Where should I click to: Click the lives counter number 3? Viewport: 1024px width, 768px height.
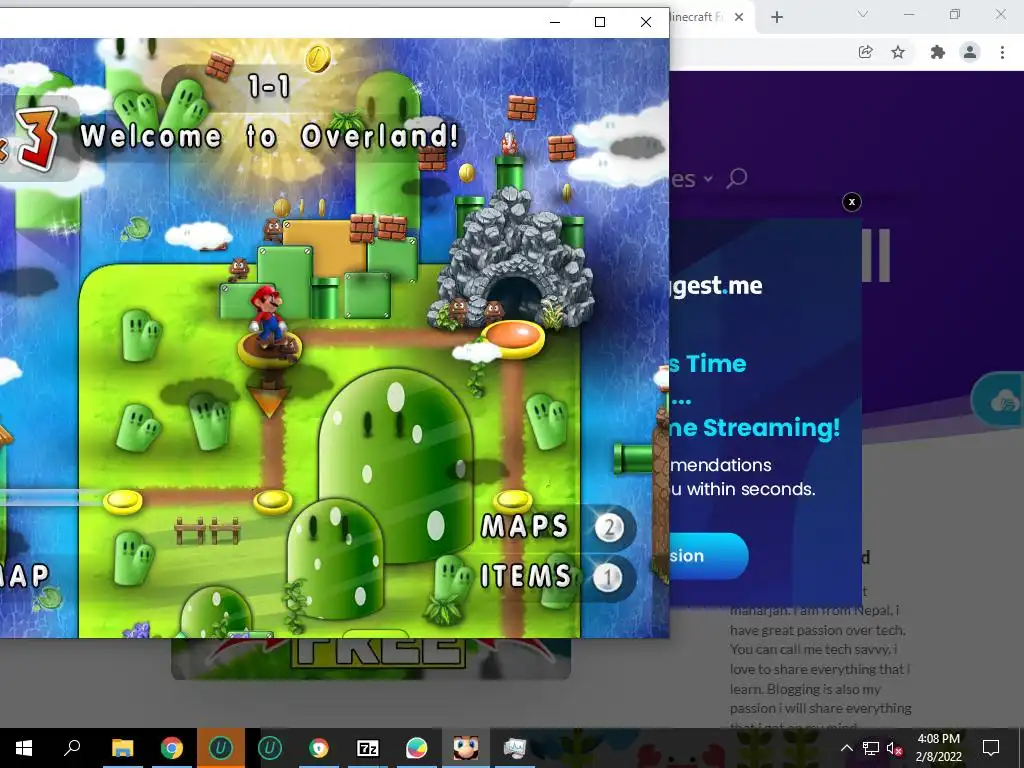point(37,138)
